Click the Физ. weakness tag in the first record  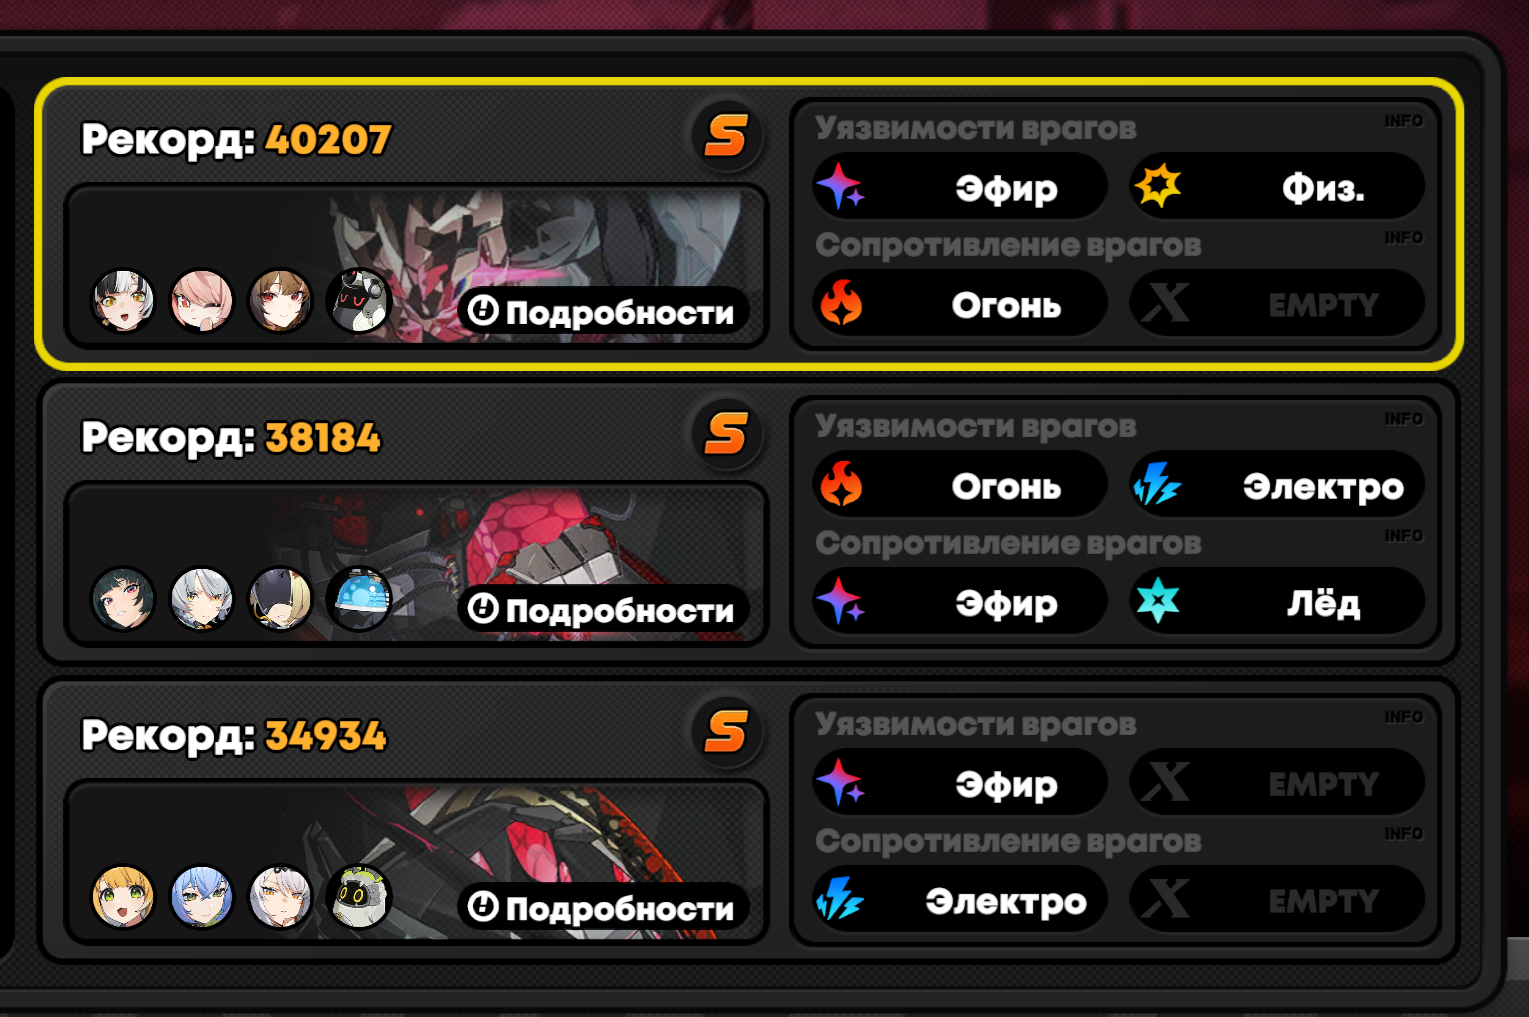(1277, 187)
